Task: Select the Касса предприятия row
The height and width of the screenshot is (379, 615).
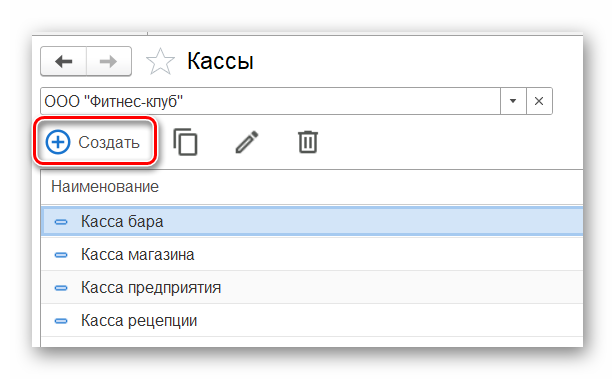Action: [312, 288]
